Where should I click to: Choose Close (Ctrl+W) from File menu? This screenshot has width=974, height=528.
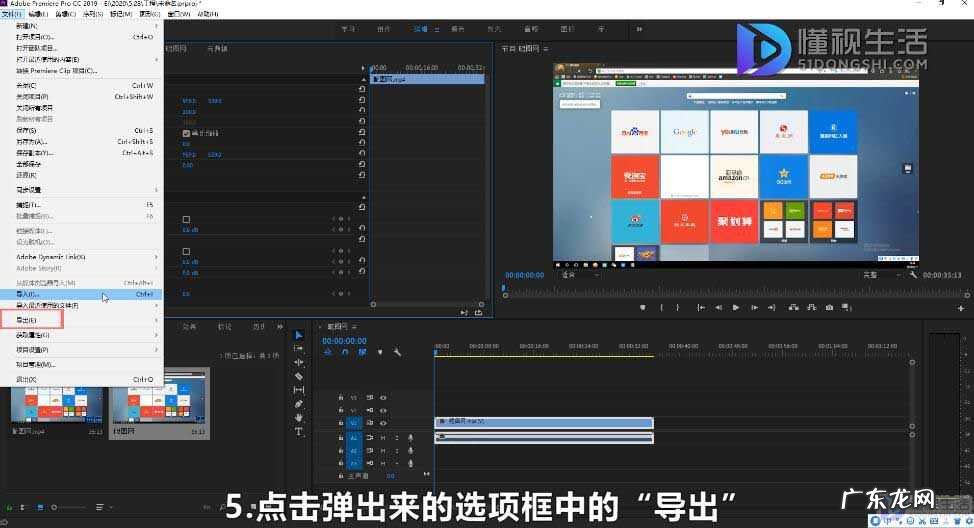tap(81, 85)
